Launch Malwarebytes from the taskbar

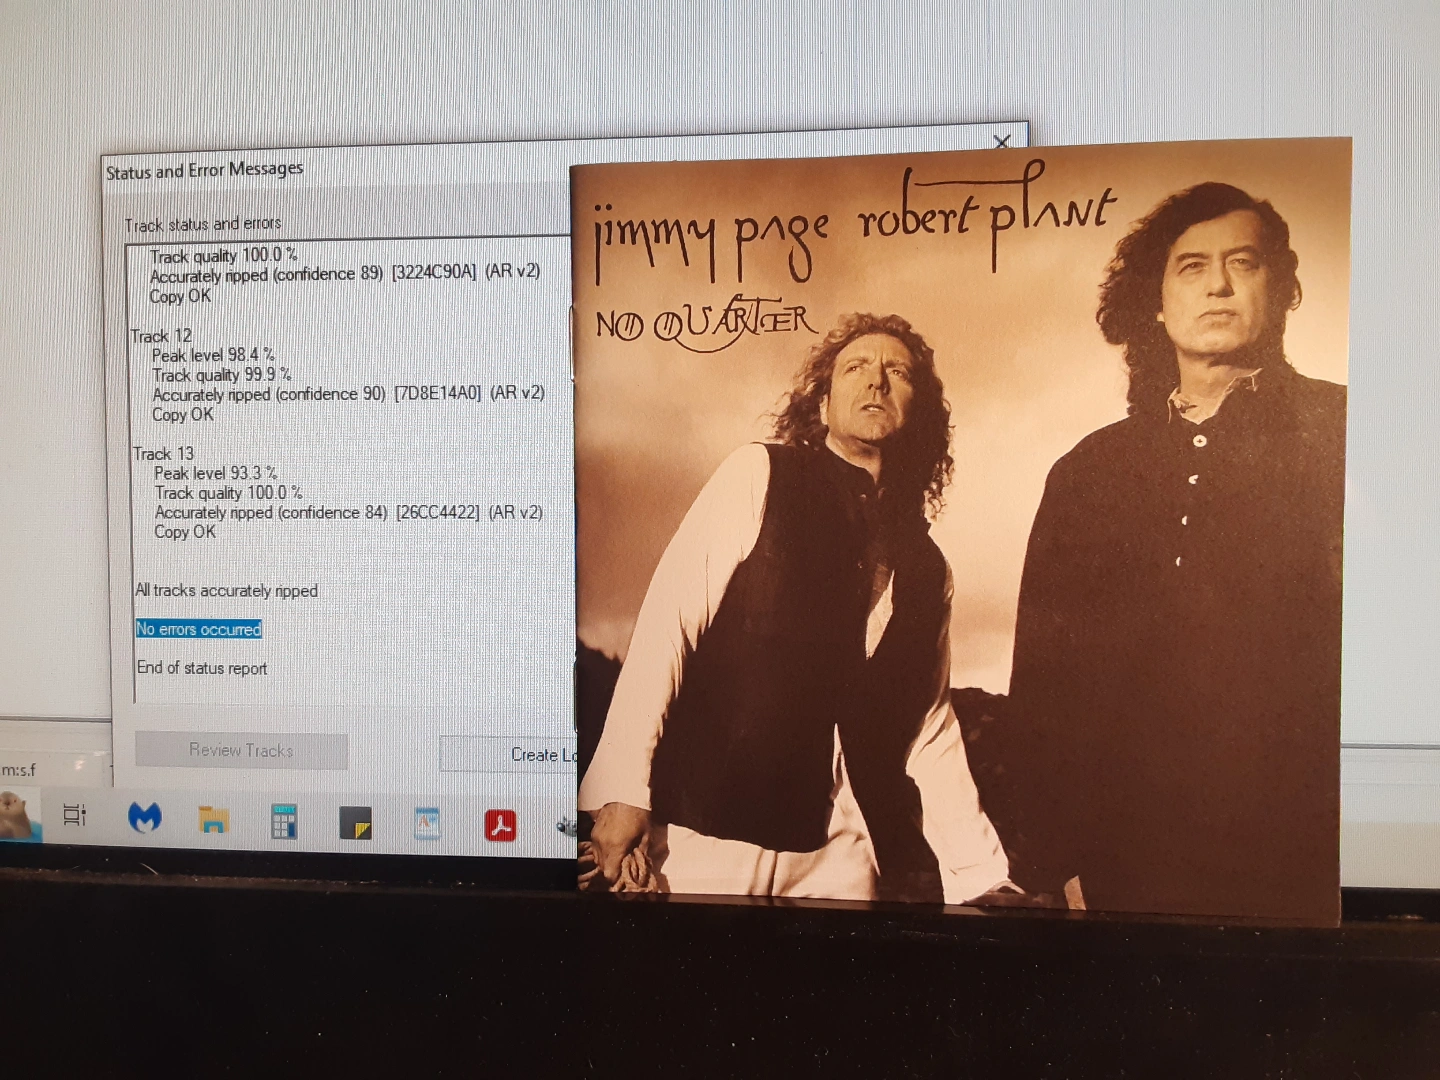[145, 818]
